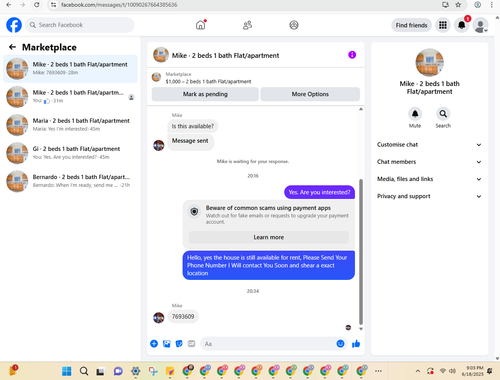Click the purple conversation information icon
Screen dimensions: 500x380
tap(352, 55)
